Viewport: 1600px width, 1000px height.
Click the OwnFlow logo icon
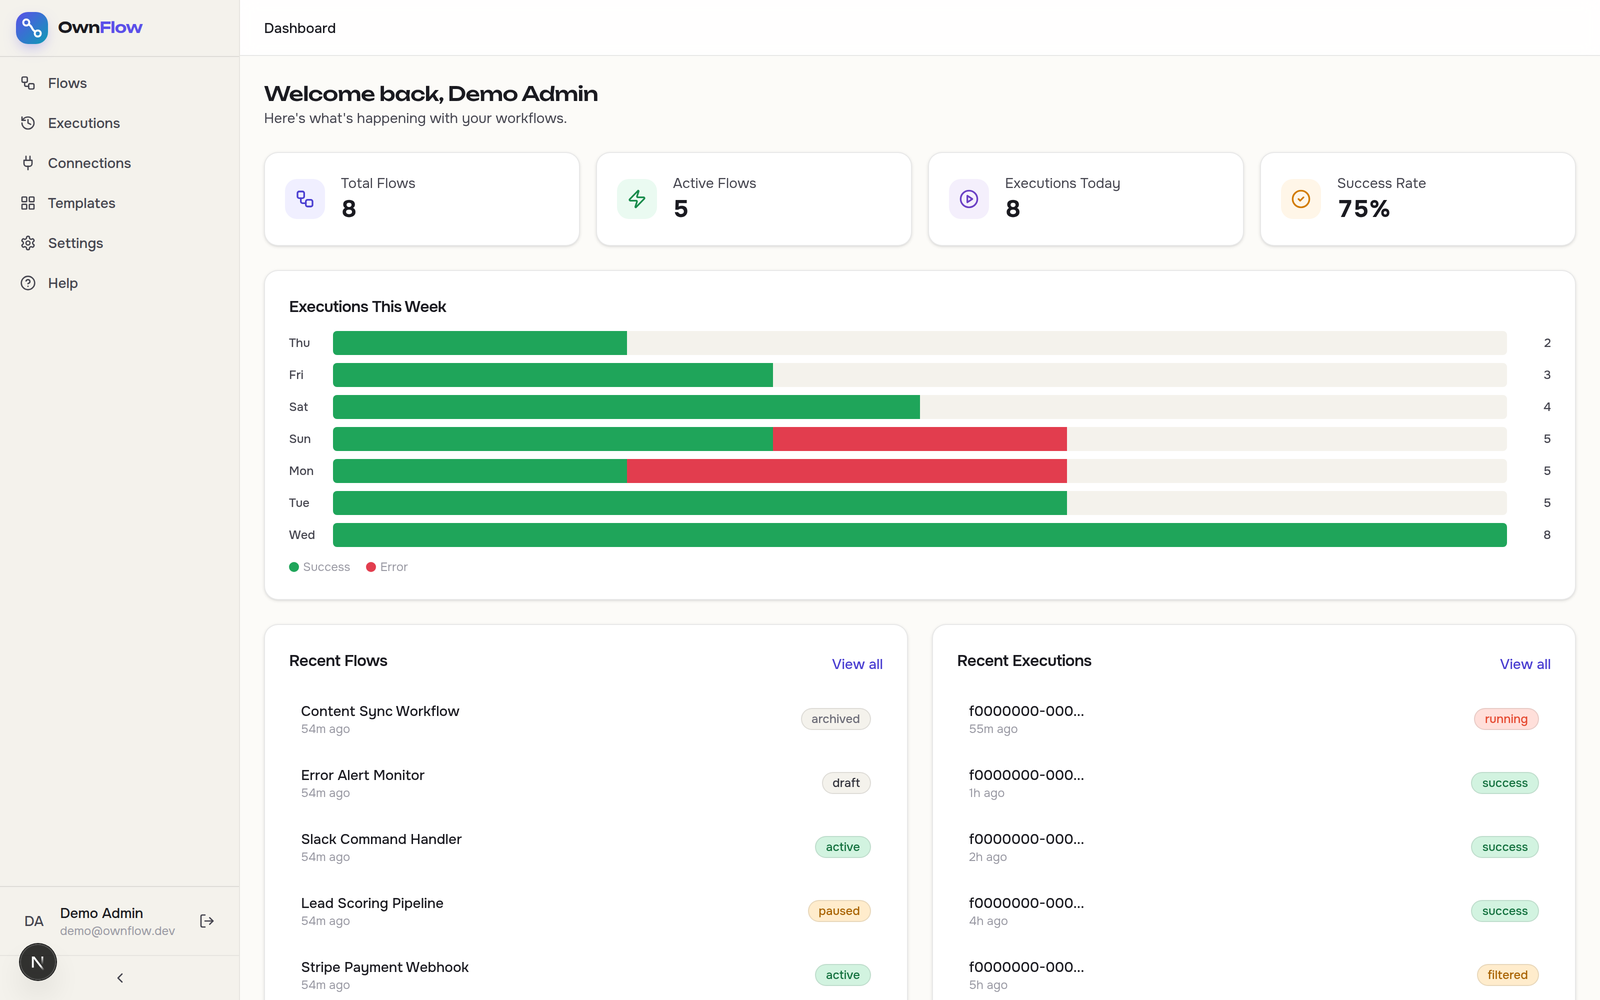(32, 28)
